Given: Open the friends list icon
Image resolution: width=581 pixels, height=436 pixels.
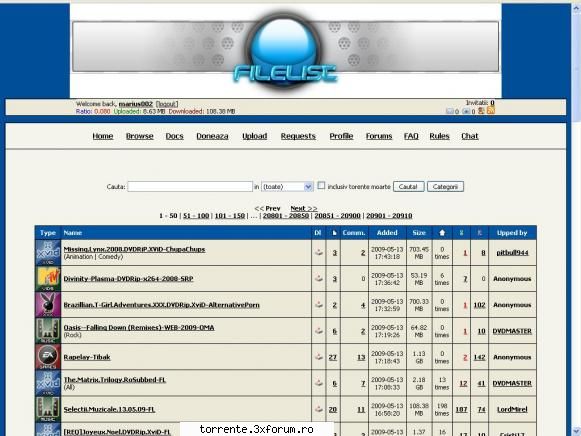Looking at the screenshot, I should click(481, 111).
